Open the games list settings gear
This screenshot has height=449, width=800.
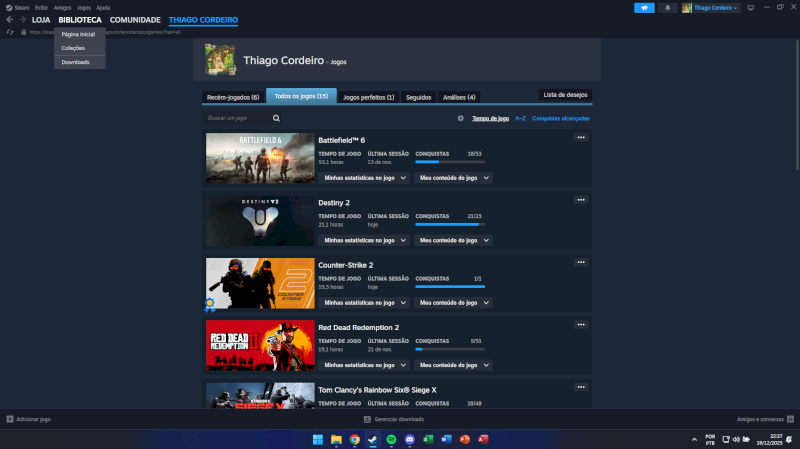tap(461, 118)
